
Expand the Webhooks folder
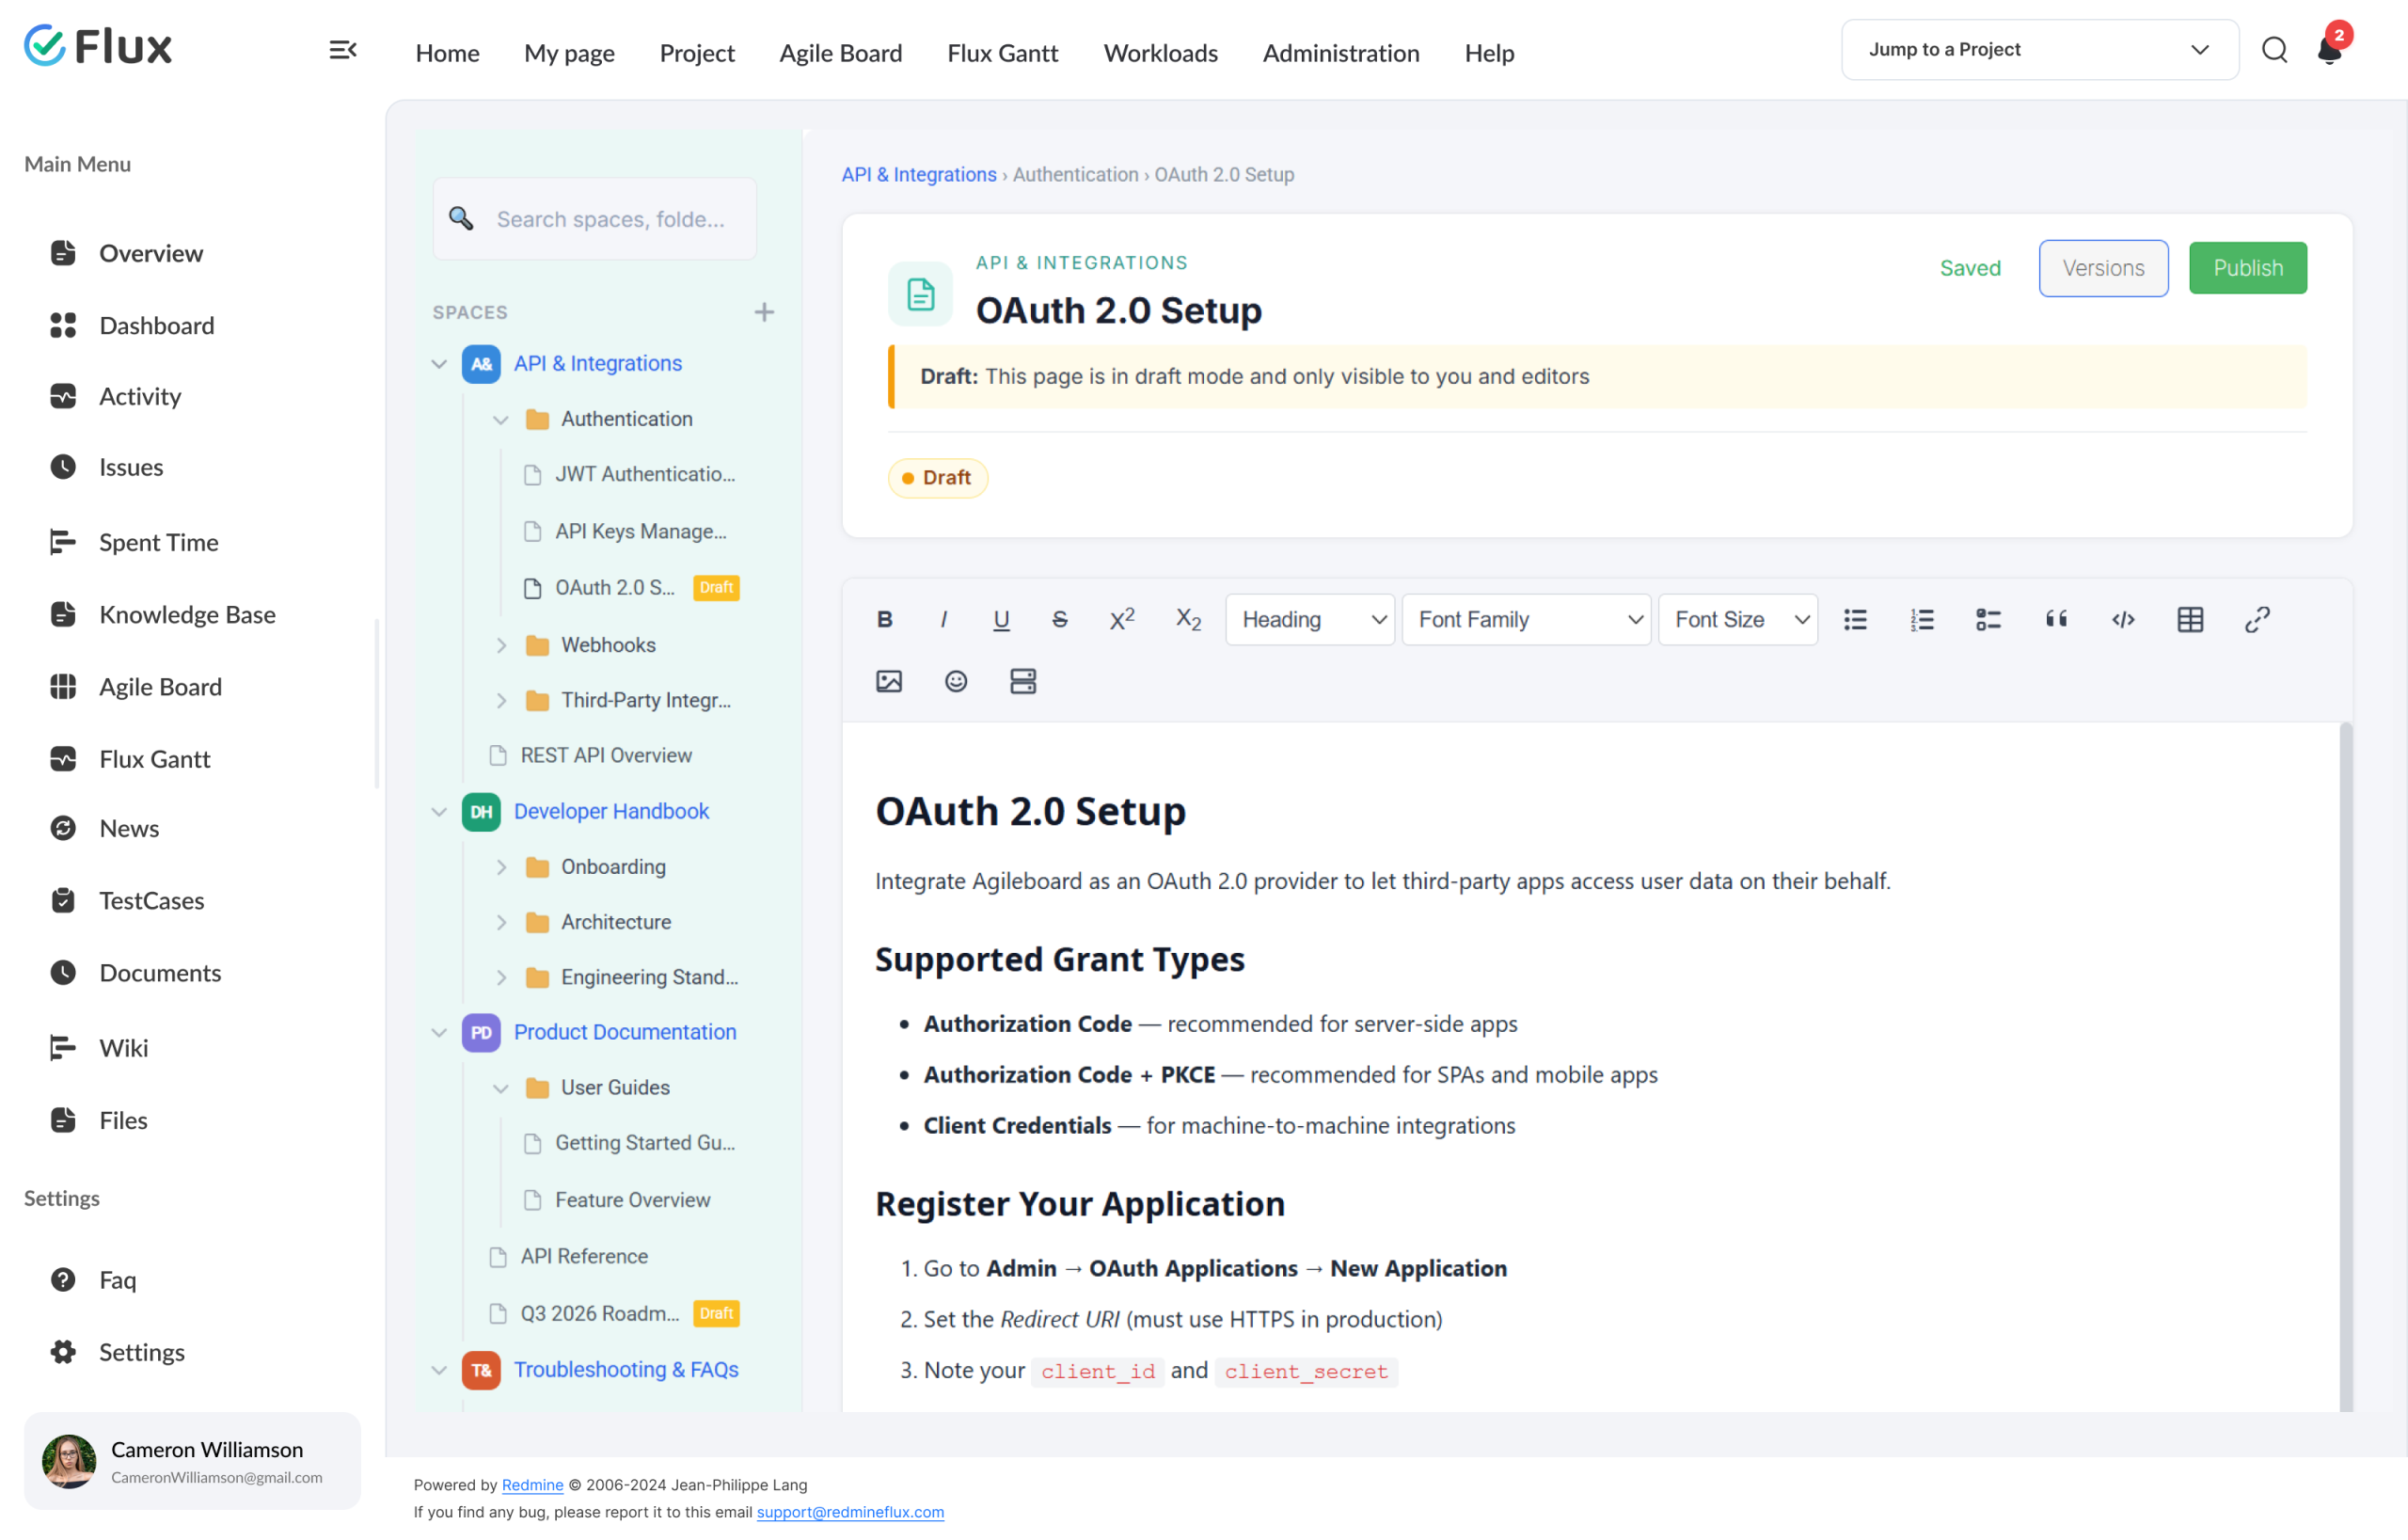501,645
